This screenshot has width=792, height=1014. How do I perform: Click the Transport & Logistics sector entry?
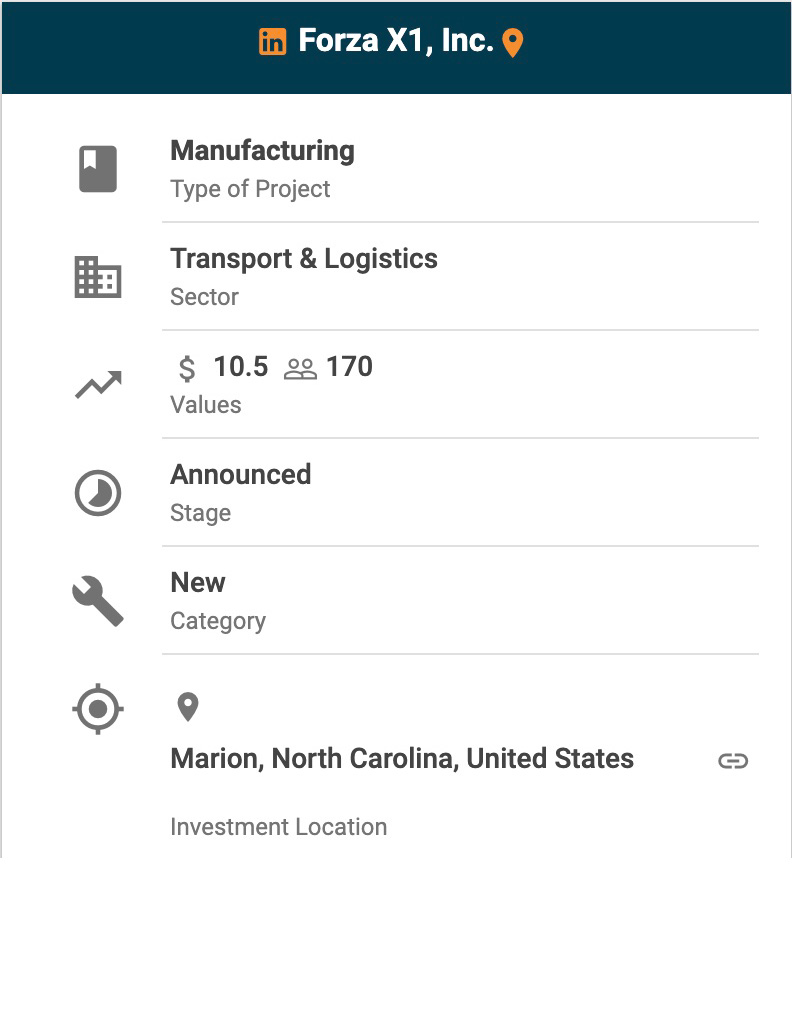304,259
